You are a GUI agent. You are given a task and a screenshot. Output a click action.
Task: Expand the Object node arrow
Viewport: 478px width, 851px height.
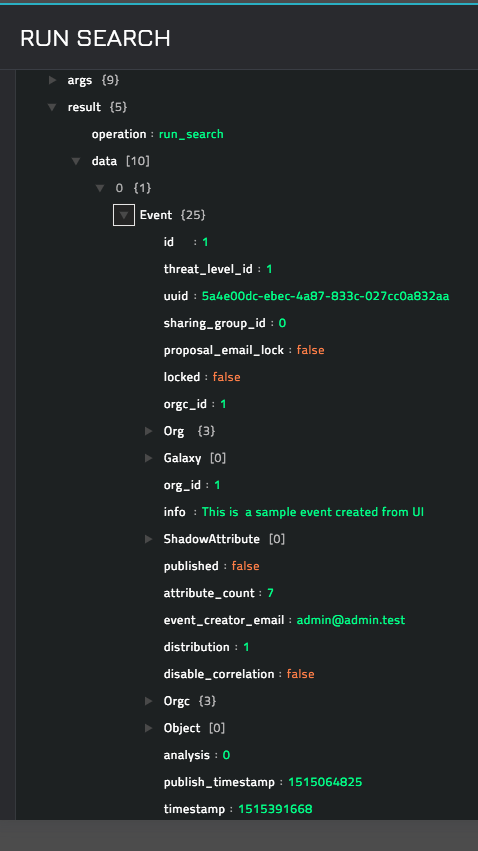(149, 728)
